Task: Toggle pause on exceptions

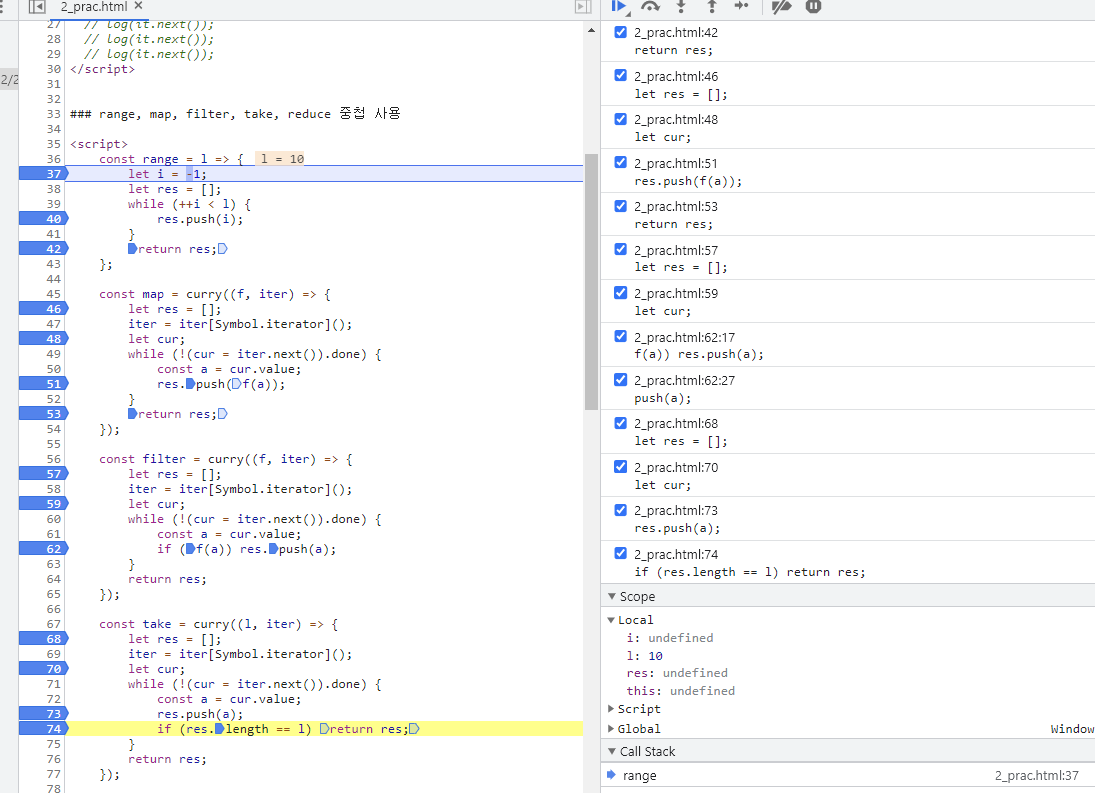Action: coord(814,6)
